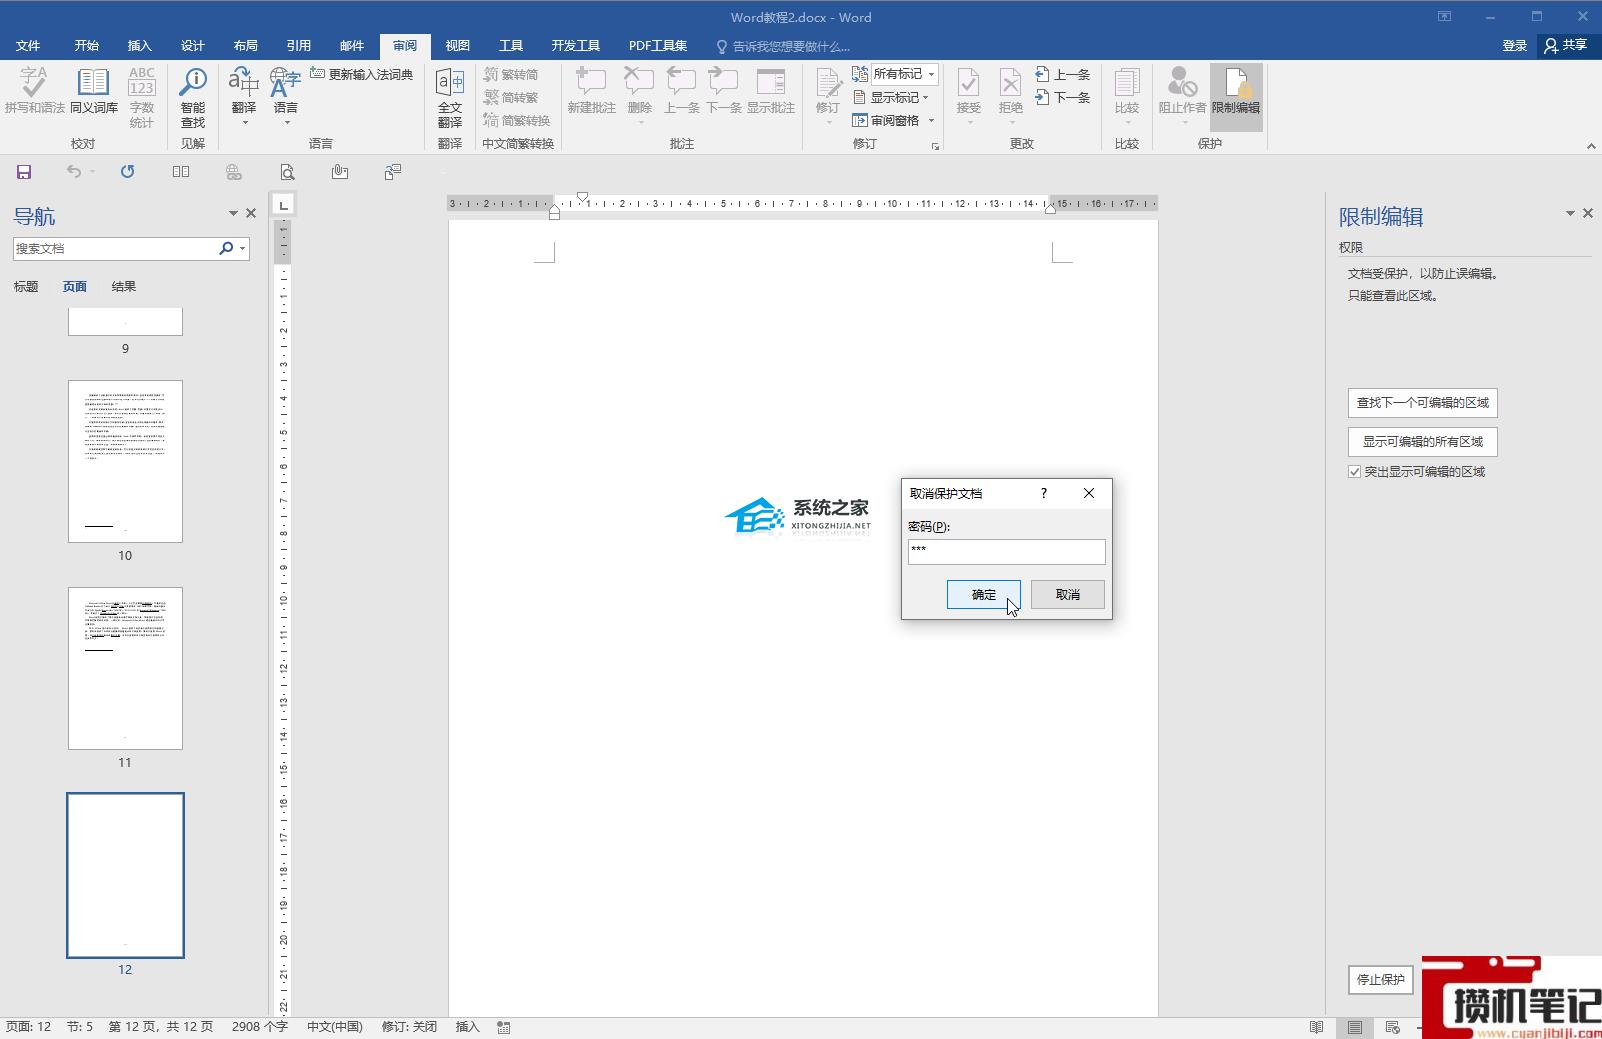Screen dimensions: 1602x1039
Task: Click the Compare (比较) documents icon
Action: [1127, 96]
